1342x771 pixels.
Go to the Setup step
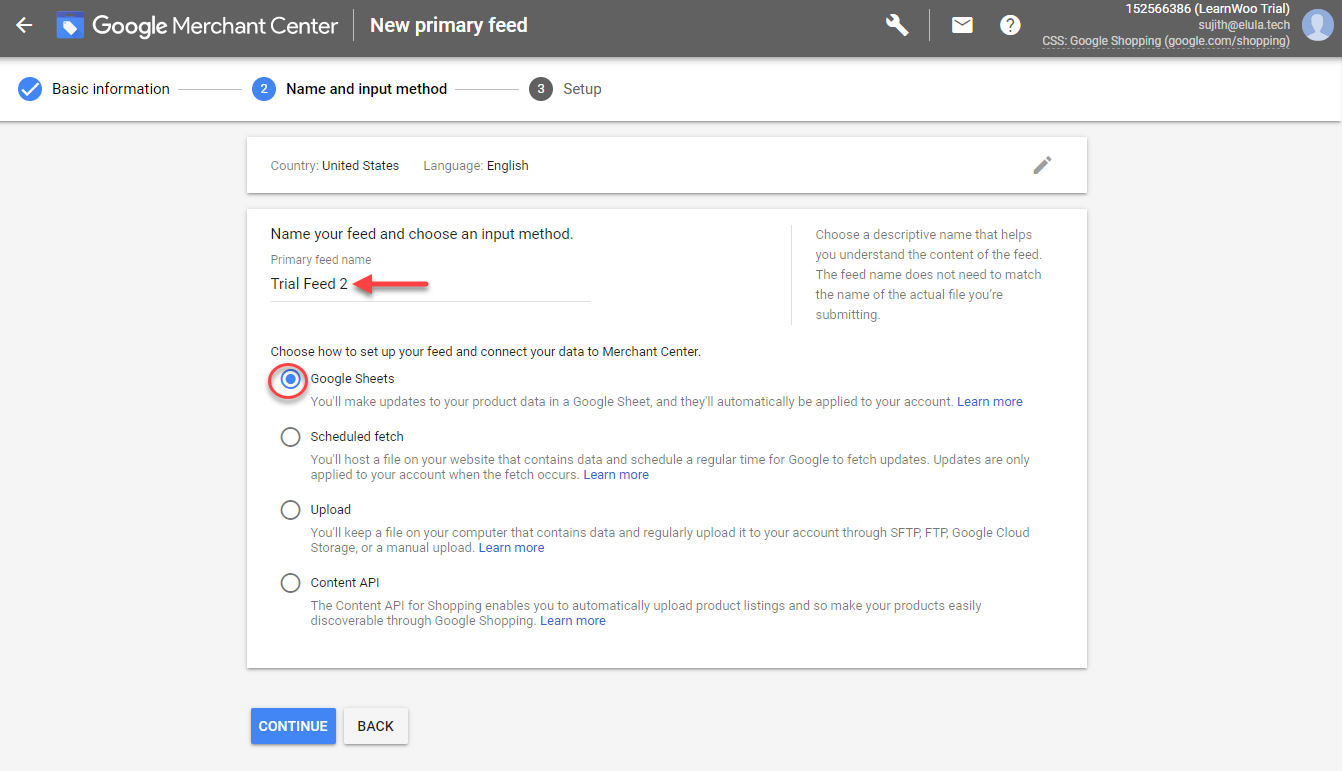click(581, 89)
